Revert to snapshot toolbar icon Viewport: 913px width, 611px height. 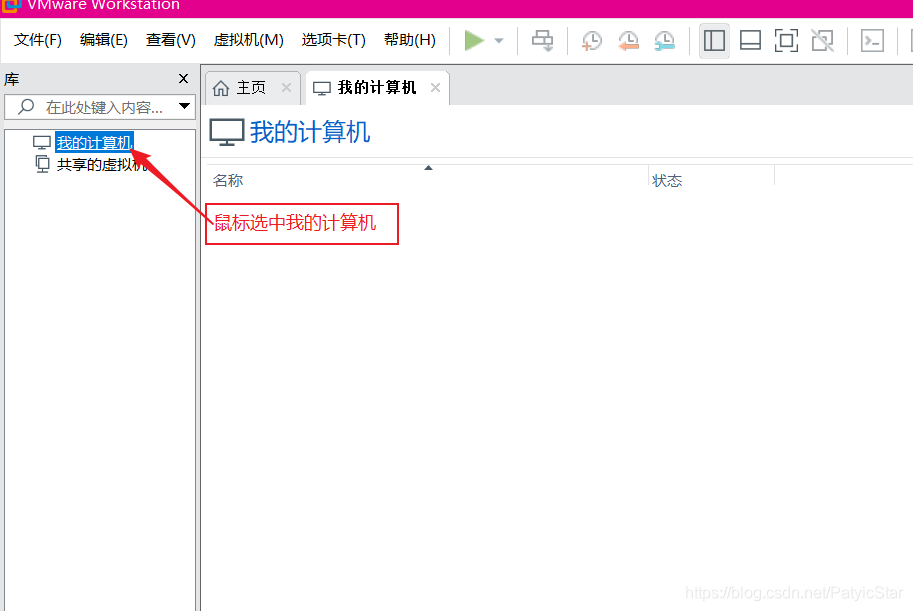click(628, 41)
